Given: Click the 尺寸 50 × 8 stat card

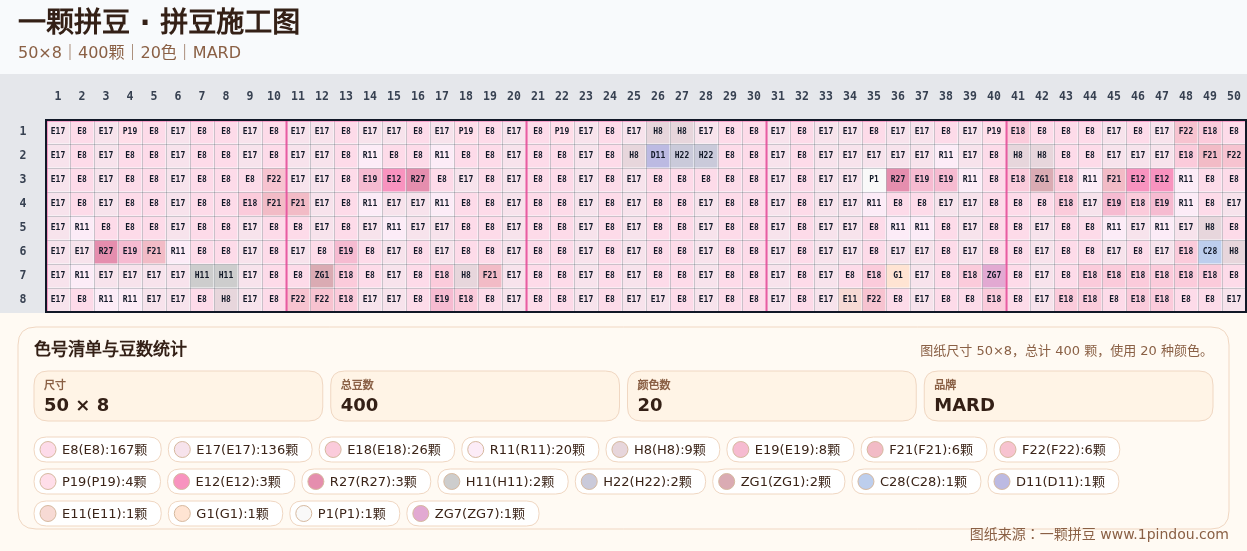Looking at the screenshot, I should coord(179,396).
